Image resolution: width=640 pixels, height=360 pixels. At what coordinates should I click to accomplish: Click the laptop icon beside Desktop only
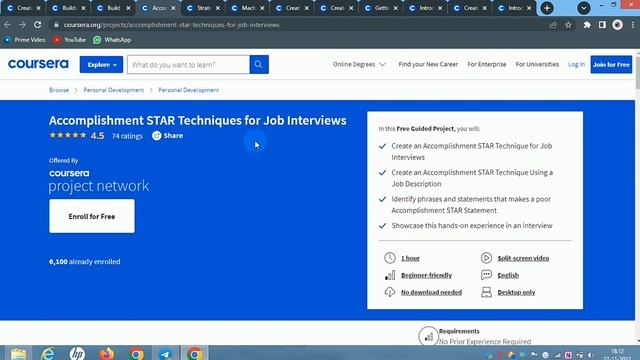pos(486,292)
